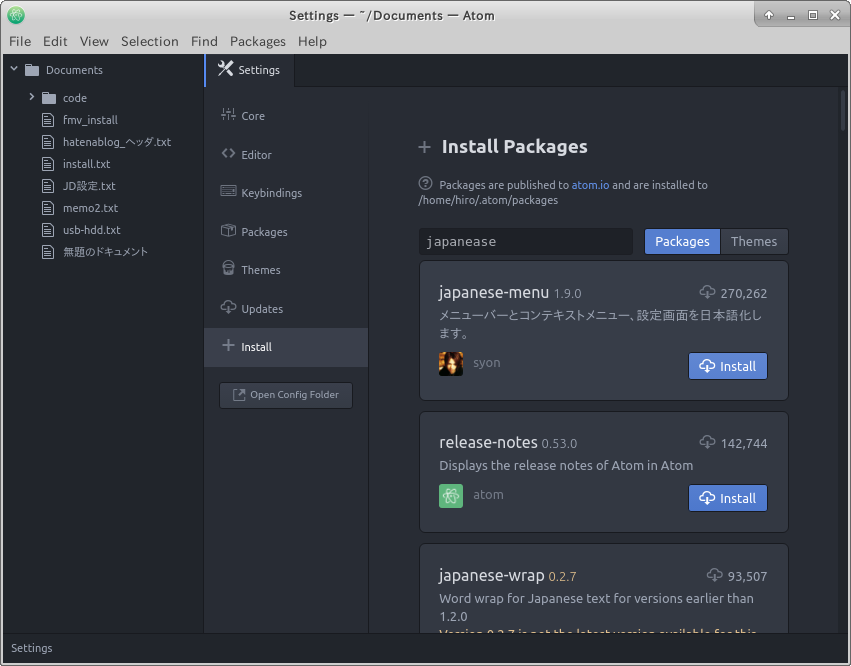This screenshot has width=851, height=666.
Task: Click the file icon next to hatenablog_ヘッダ.txt
Action: [x=48, y=142]
